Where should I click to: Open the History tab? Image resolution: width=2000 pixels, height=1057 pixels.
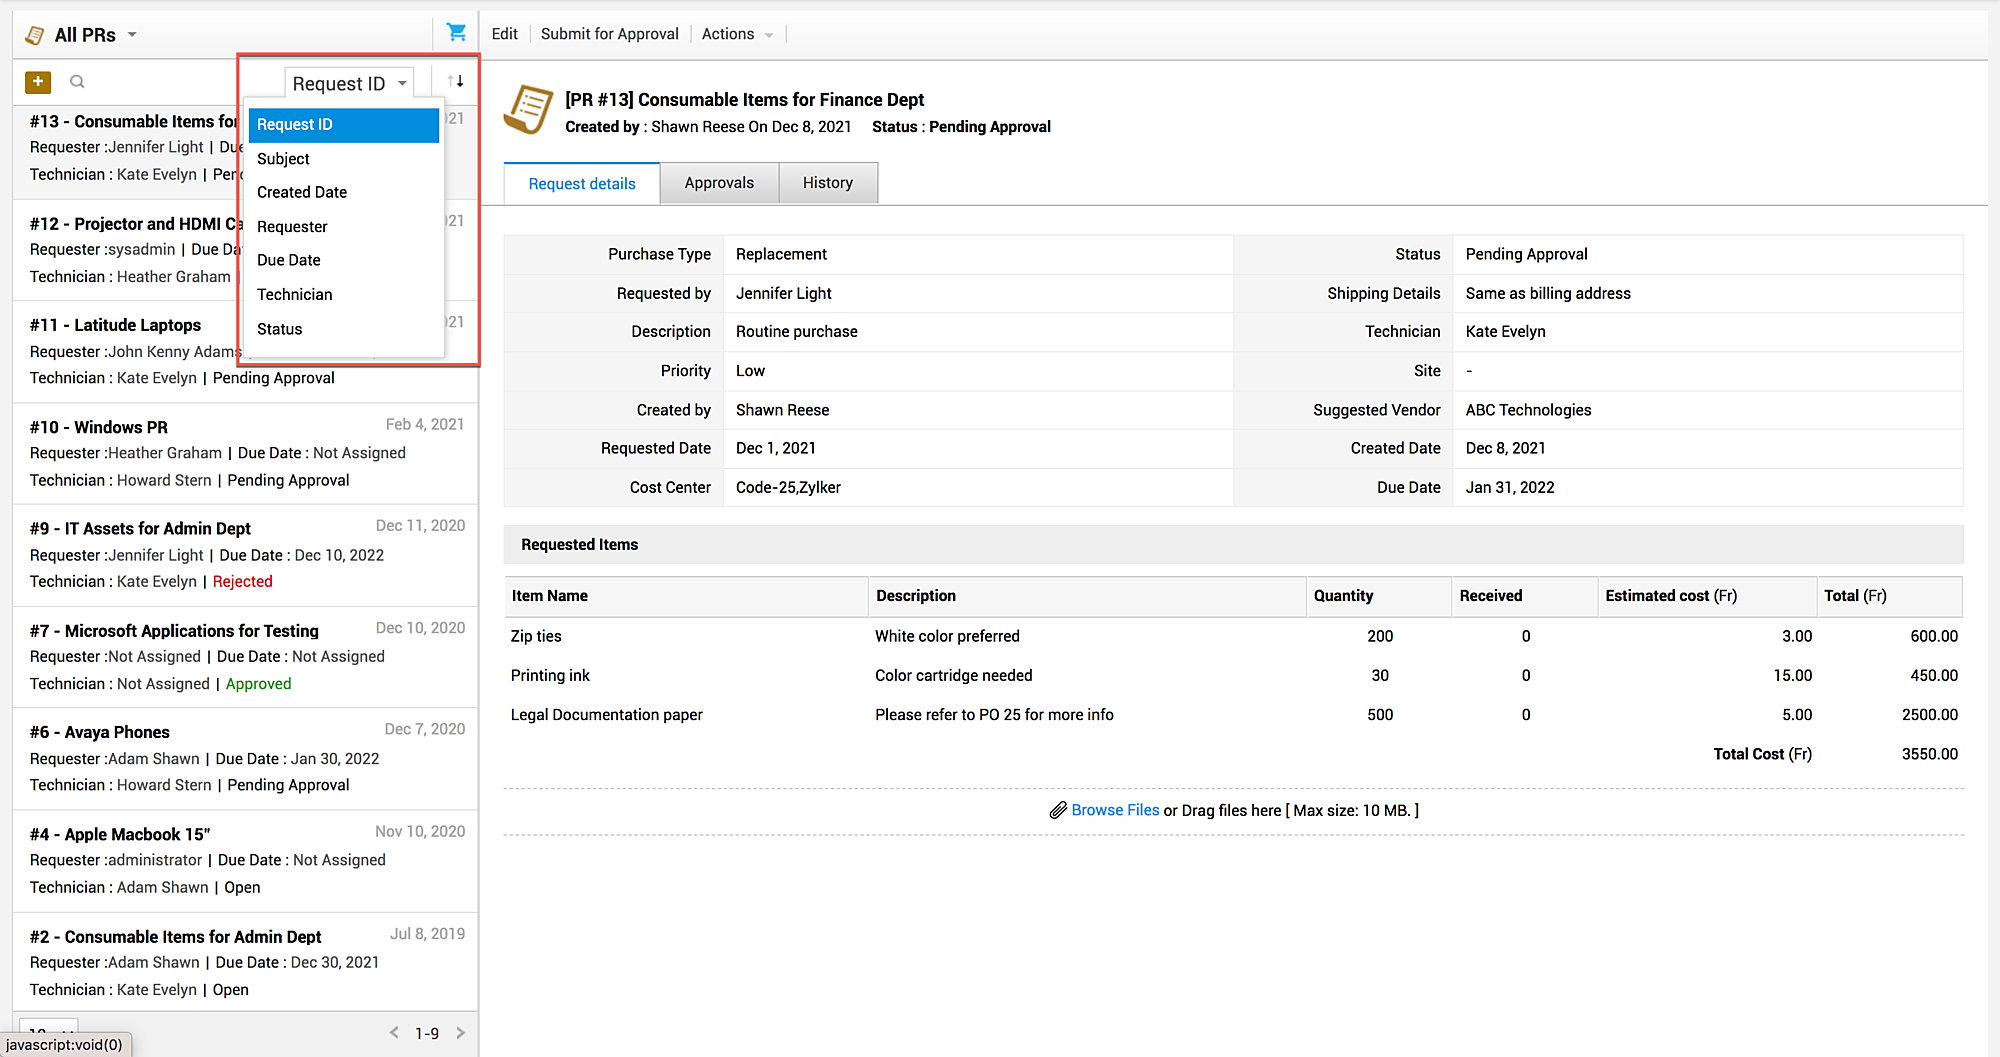(x=828, y=183)
